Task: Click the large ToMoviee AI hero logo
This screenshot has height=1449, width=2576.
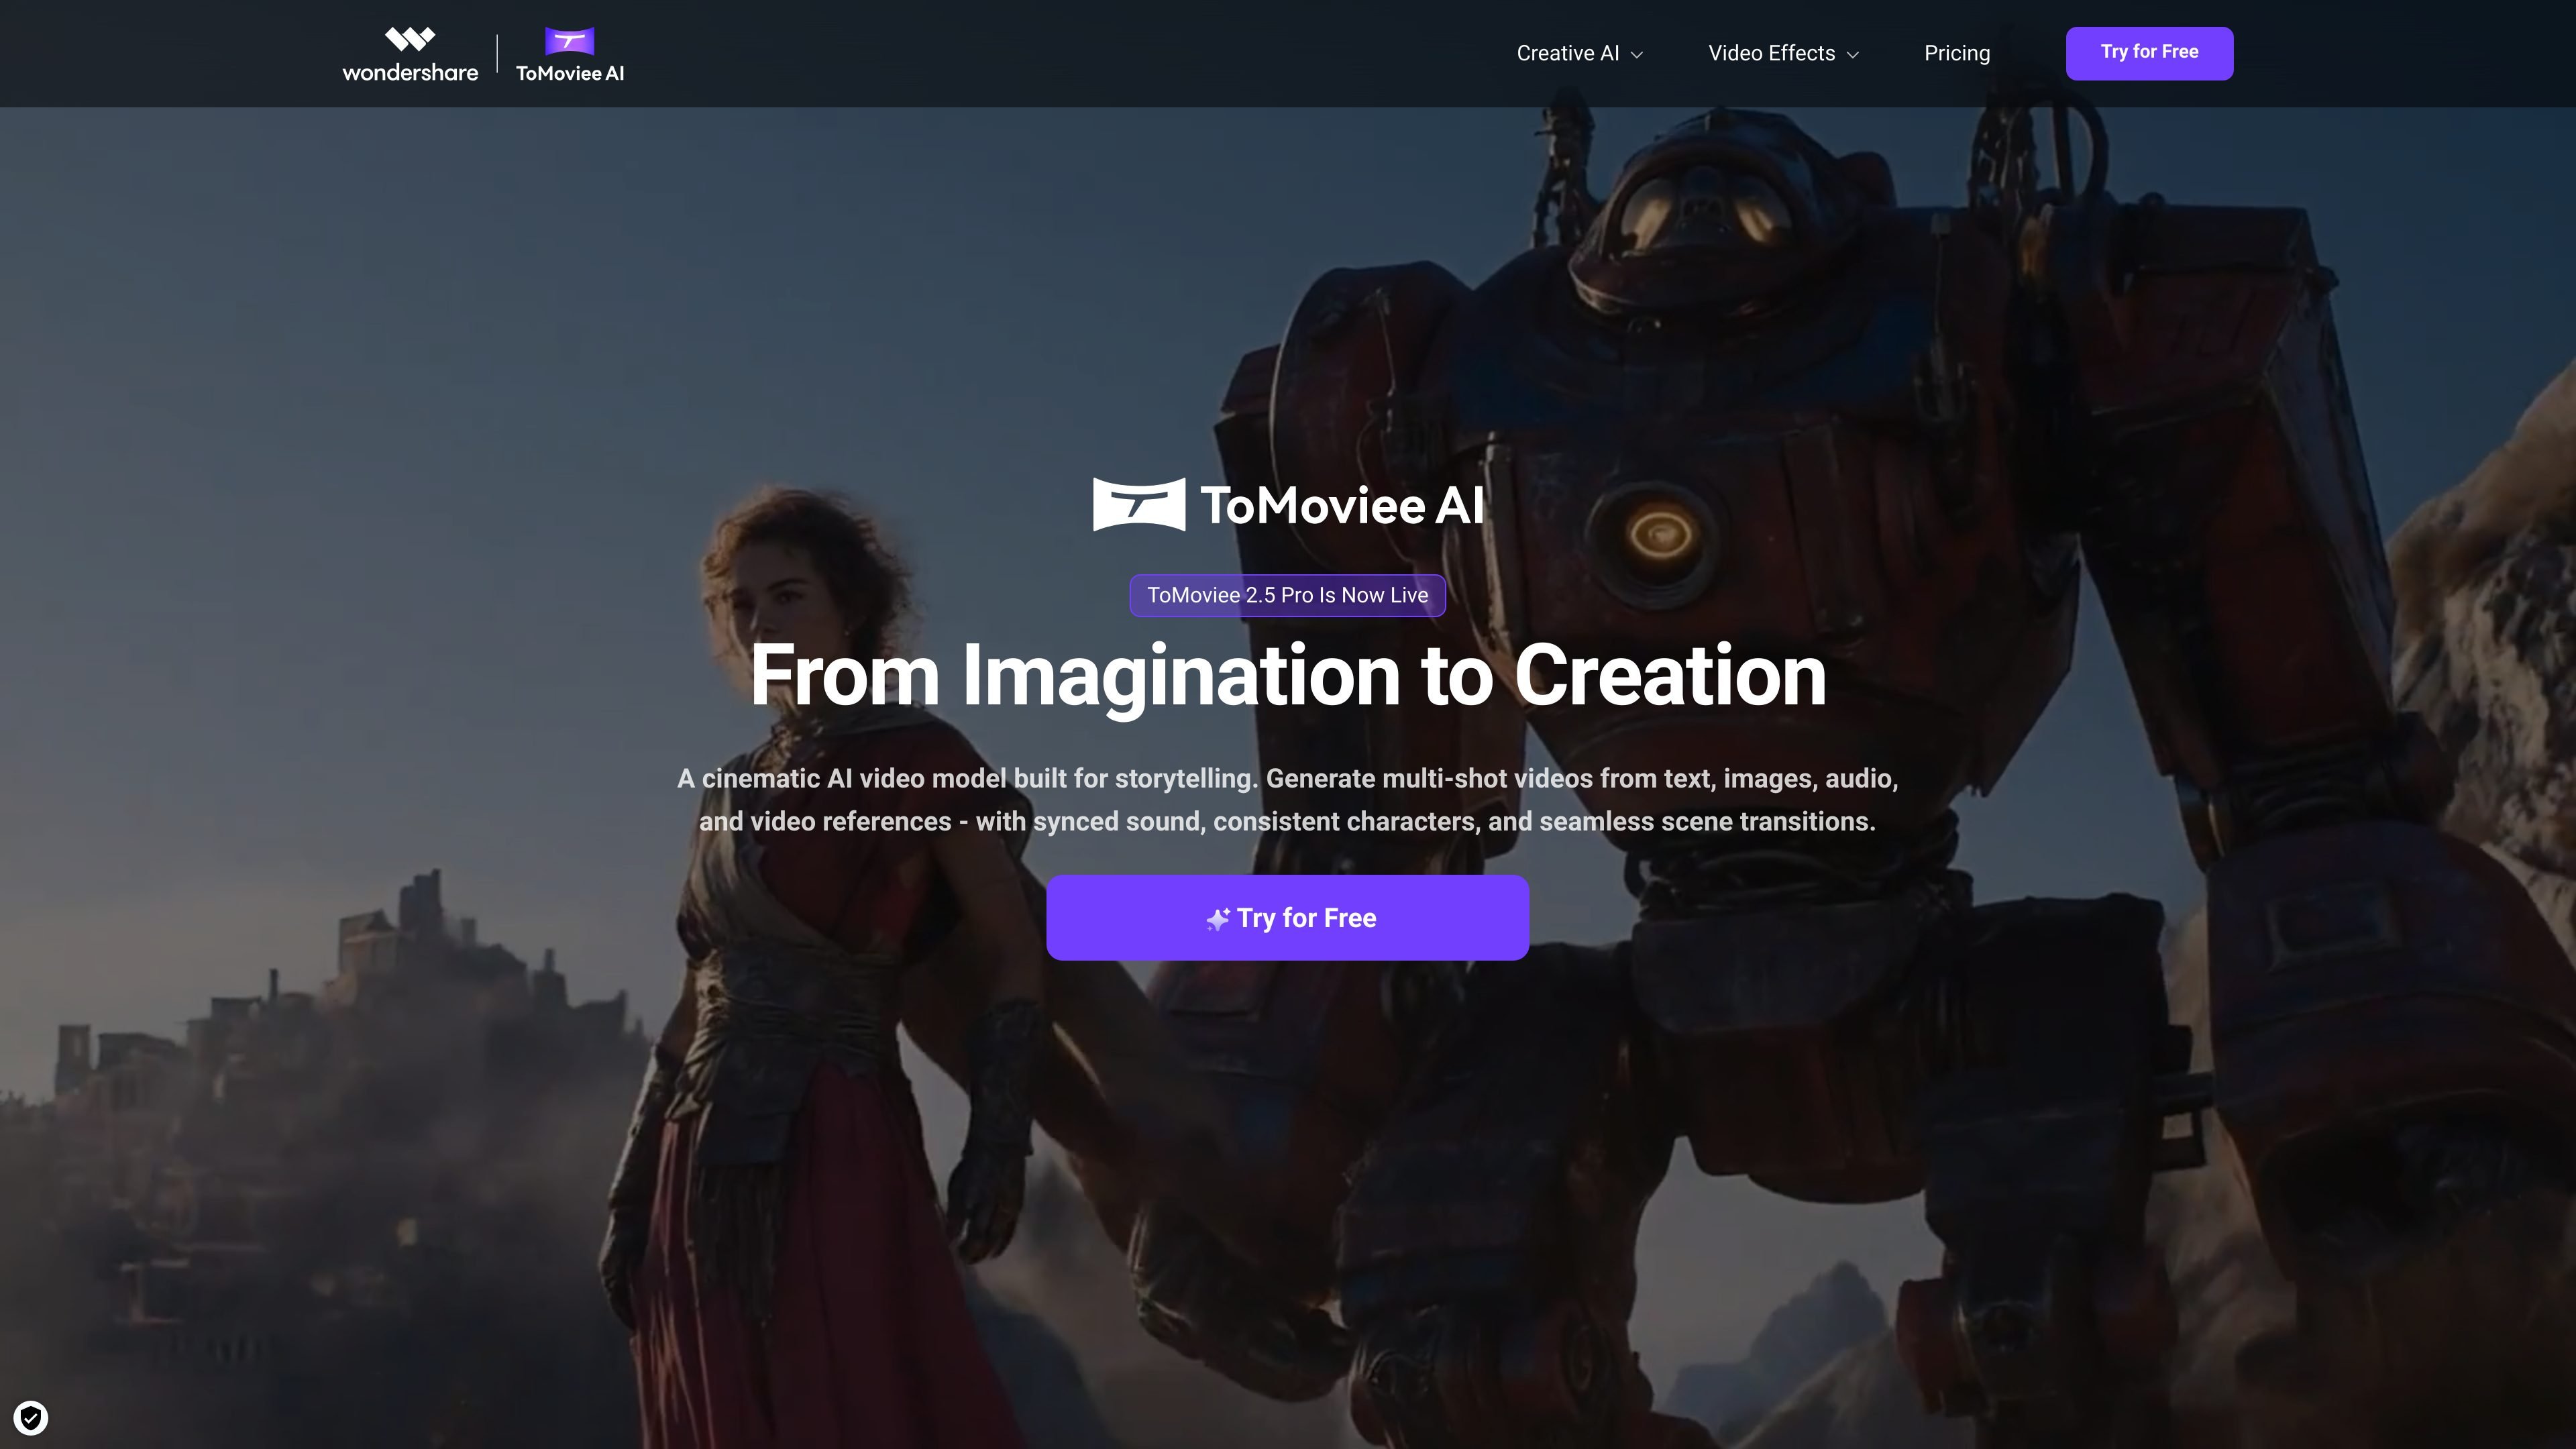Action: pyautogui.click(x=1288, y=505)
